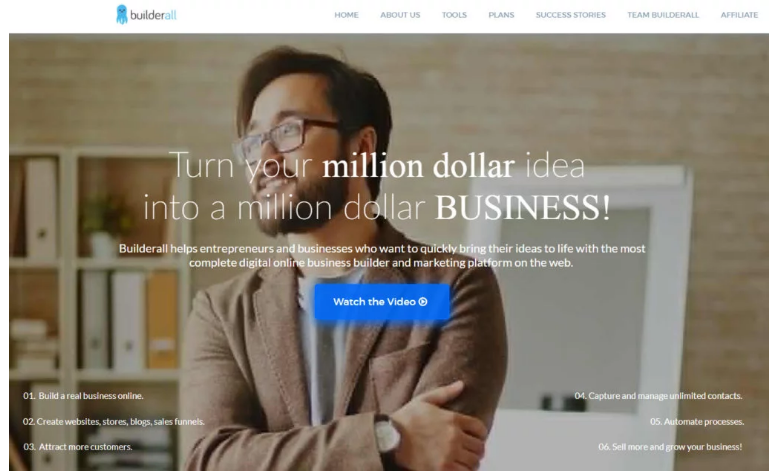This screenshot has height=475, width=776.
Task: Click the Watch the Video button
Action: [x=382, y=301]
